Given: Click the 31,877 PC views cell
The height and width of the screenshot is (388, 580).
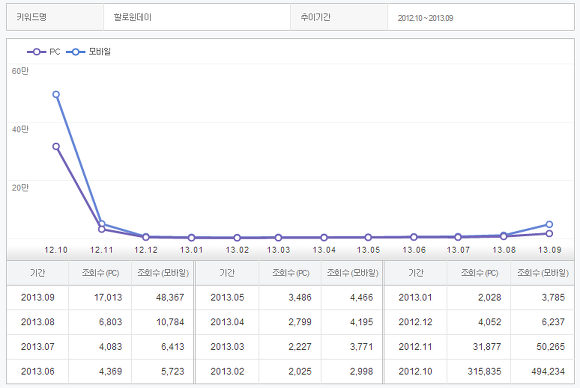Looking at the screenshot, I should 479,347.
